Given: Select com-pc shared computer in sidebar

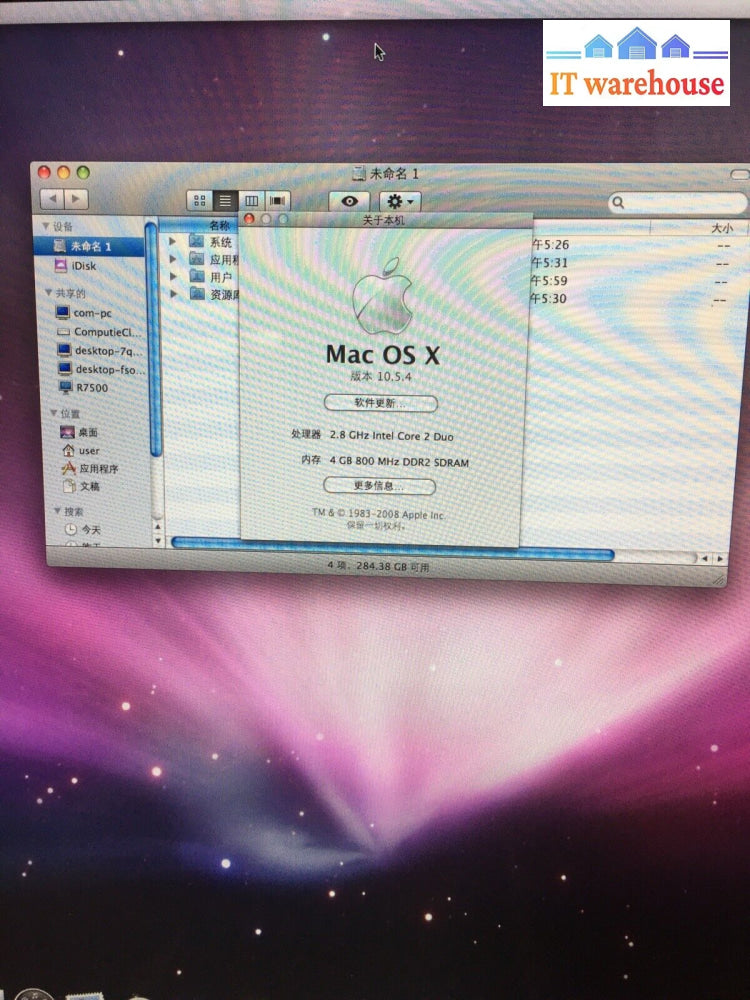Looking at the screenshot, I should [x=91, y=313].
